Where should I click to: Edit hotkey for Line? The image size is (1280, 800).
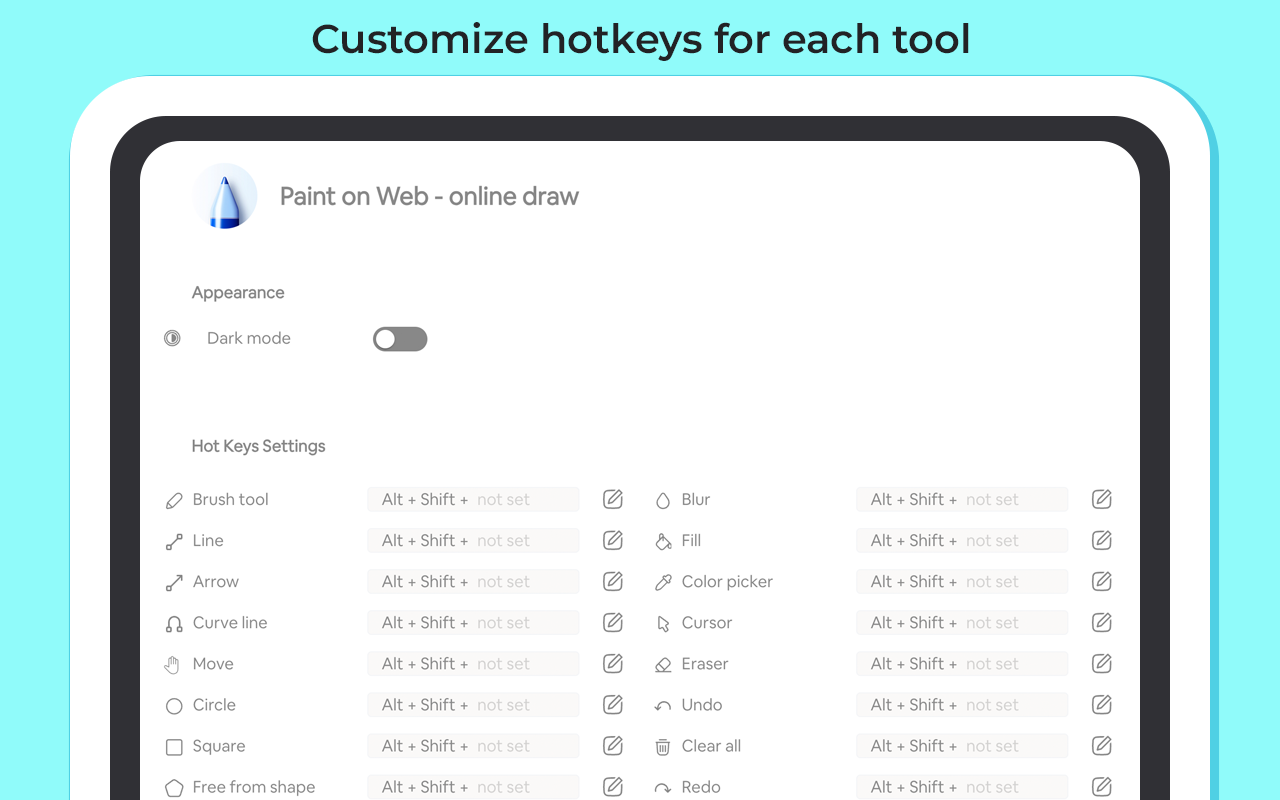pyautogui.click(x=613, y=540)
